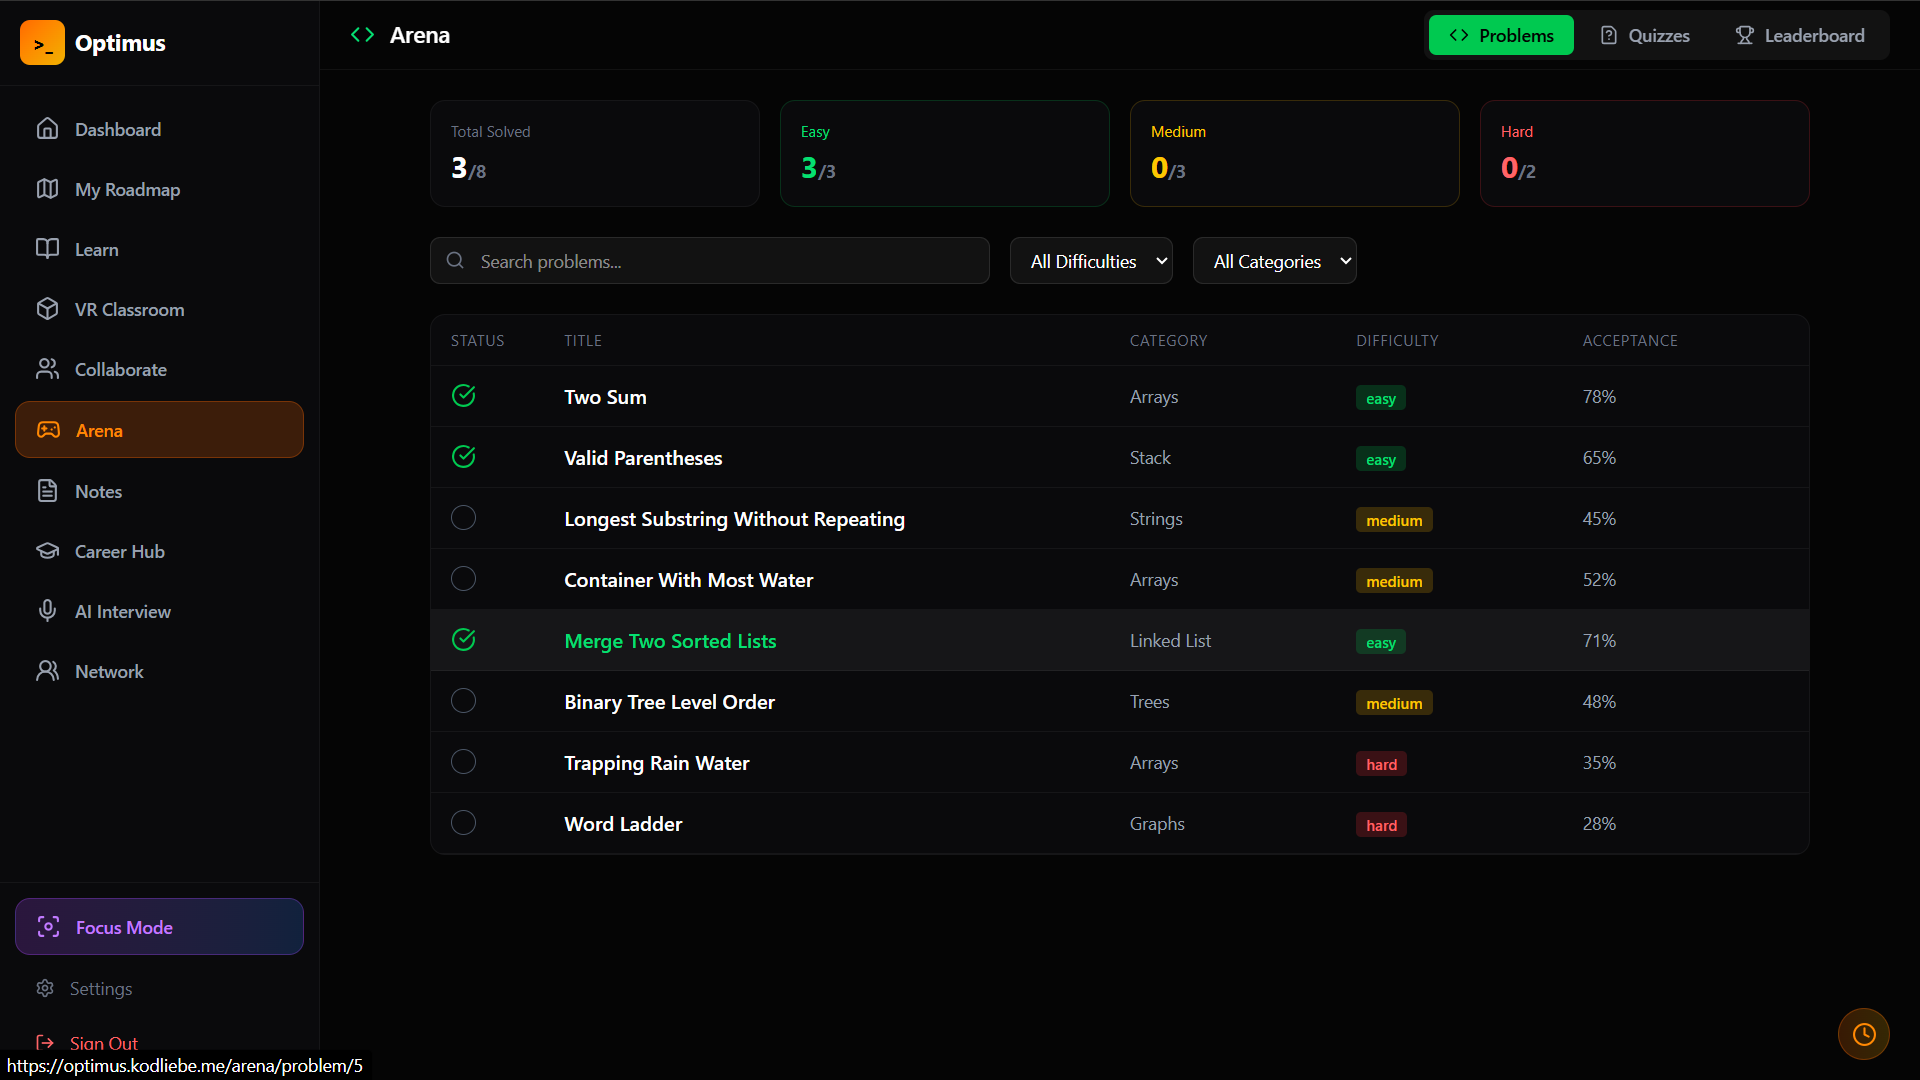
Task: Enable Focus Mode button
Action: (159, 927)
